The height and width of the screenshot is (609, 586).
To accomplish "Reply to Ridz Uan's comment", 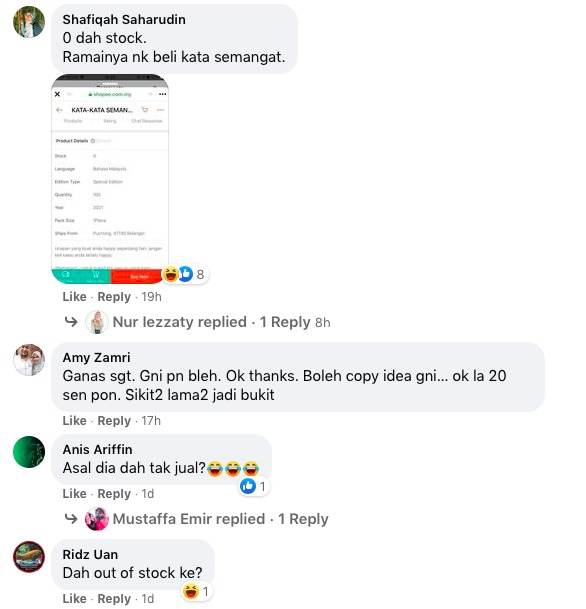I will [x=114, y=599].
